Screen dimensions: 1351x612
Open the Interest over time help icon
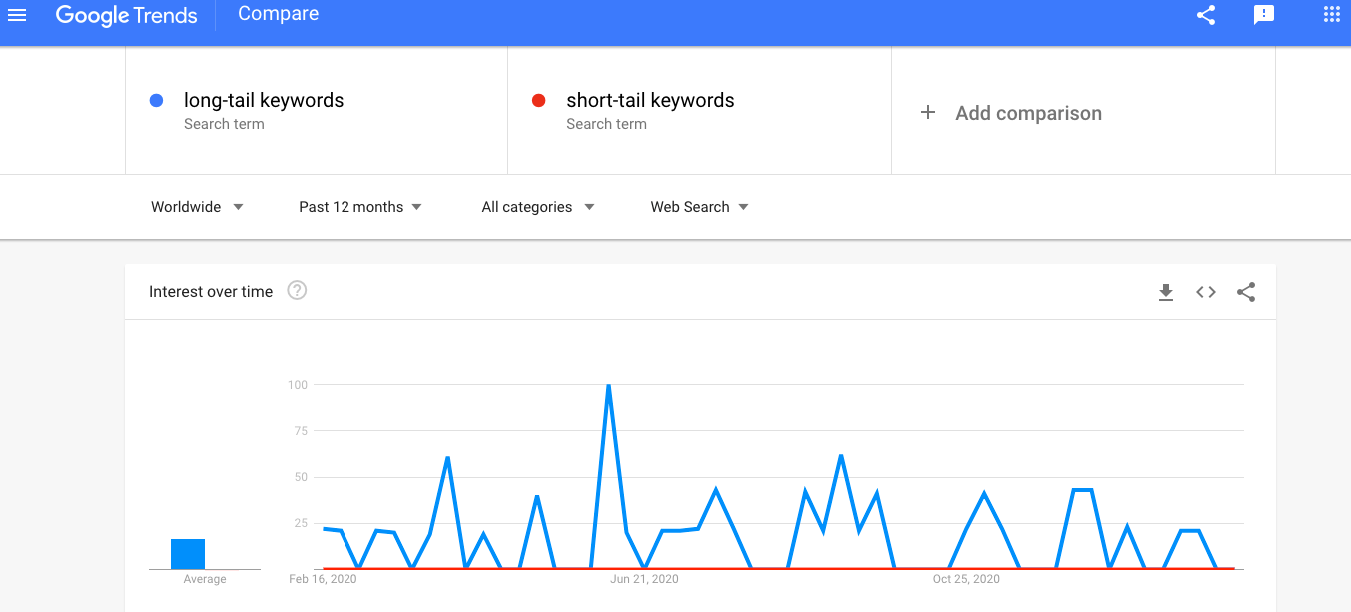297,291
